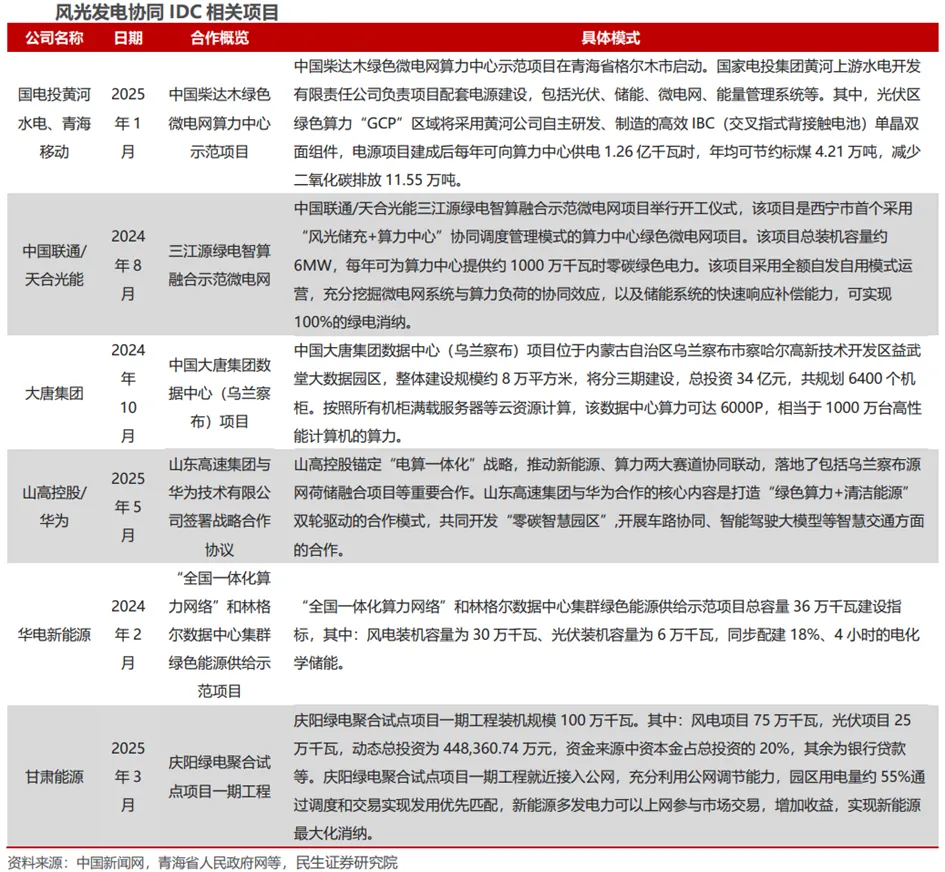This screenshot has height=872, width=945.
Task: Select the 具体模式 column header
Action: pos(612,36)
